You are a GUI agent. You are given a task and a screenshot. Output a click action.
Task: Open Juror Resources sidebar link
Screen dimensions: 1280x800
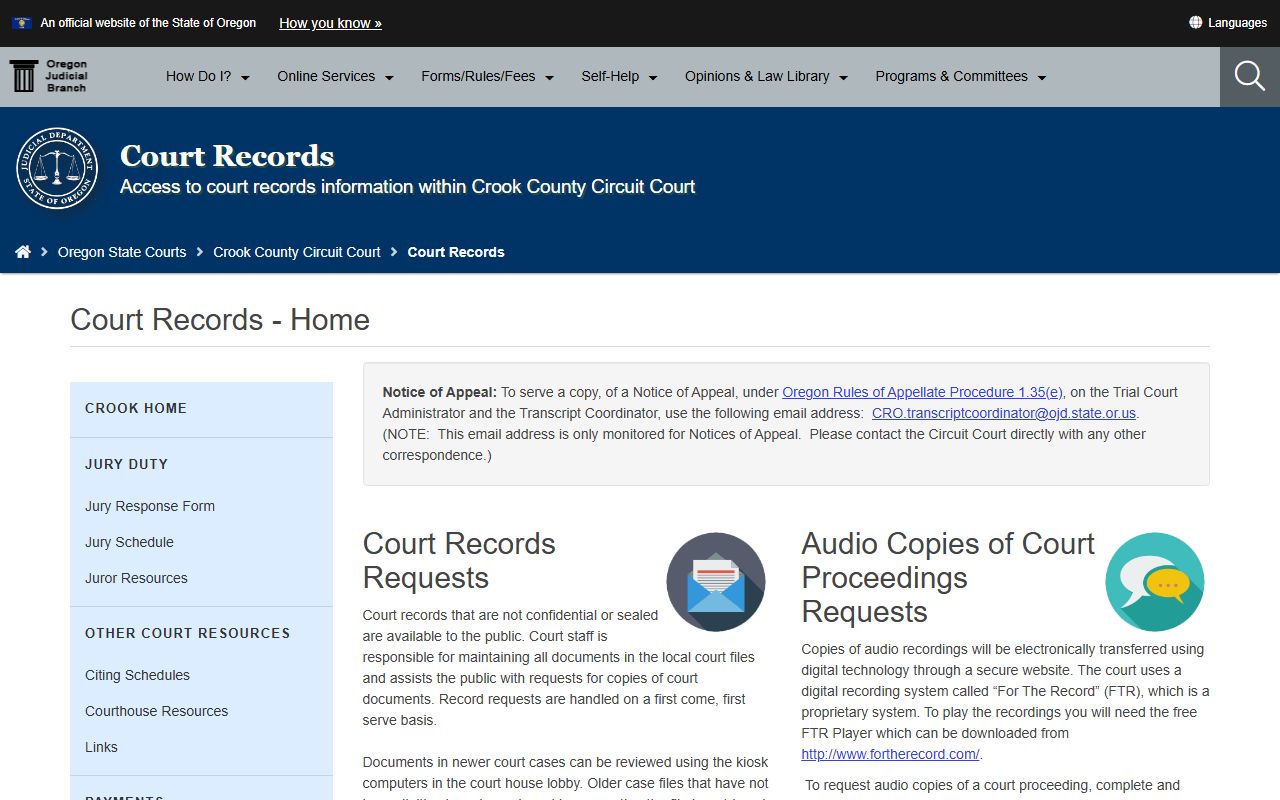136,578
